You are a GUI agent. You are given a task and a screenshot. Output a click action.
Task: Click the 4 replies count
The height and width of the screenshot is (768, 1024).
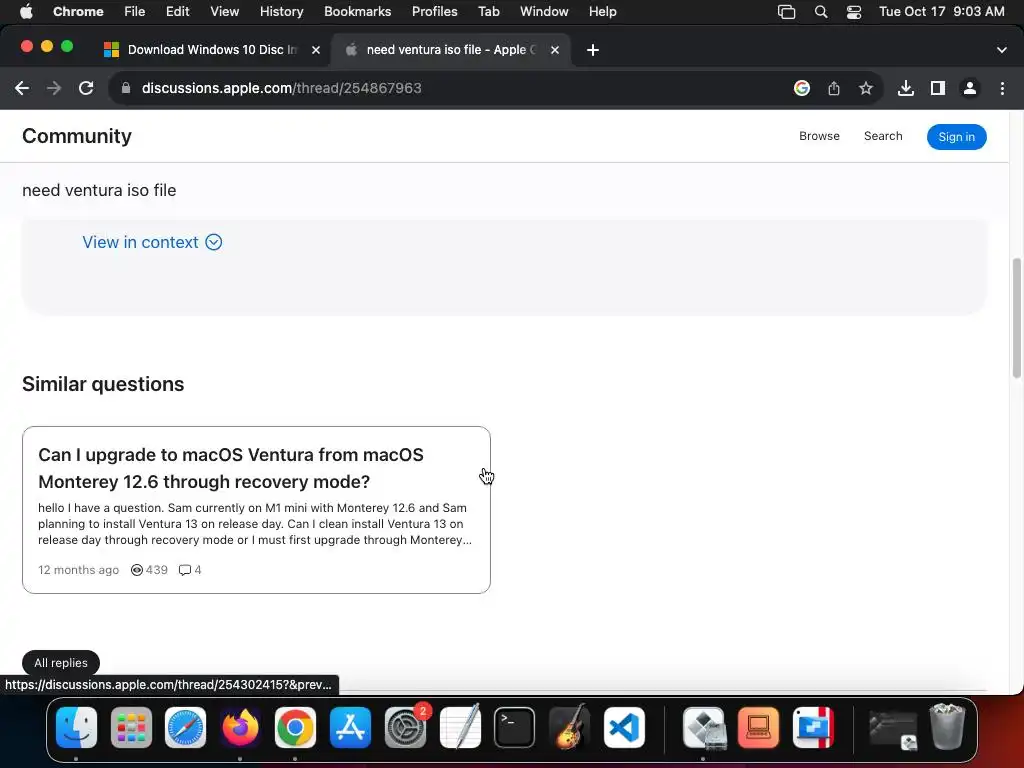(190, 569)
